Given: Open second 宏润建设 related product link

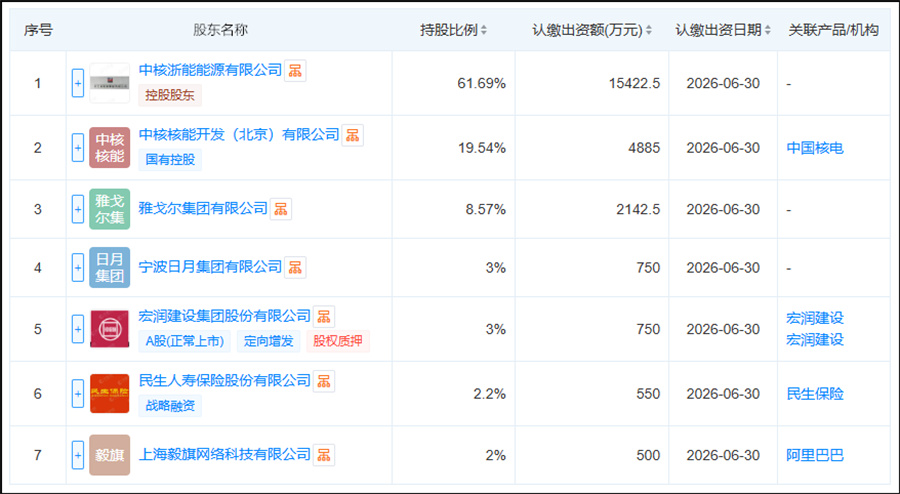Looking at the screenshot, I should (x=815, y=340).
